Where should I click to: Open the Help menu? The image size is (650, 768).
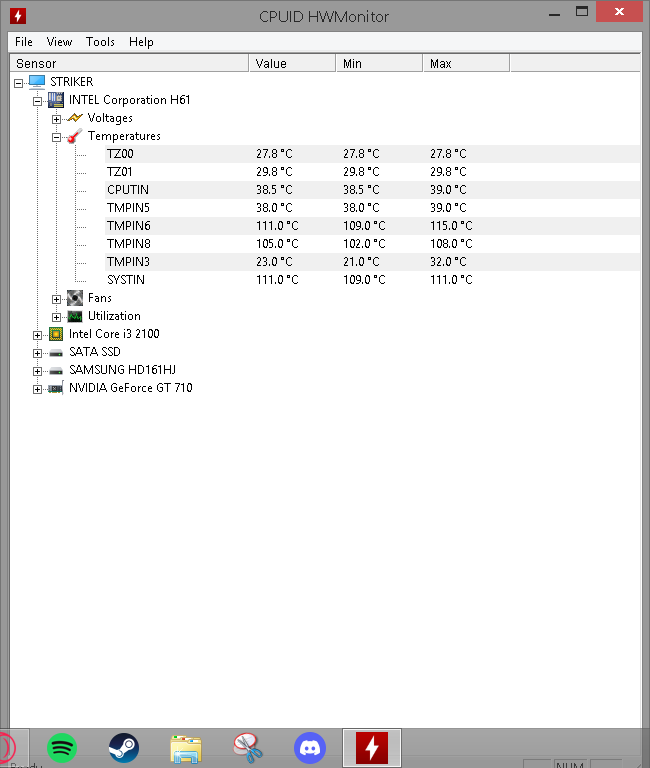[141, 42]
